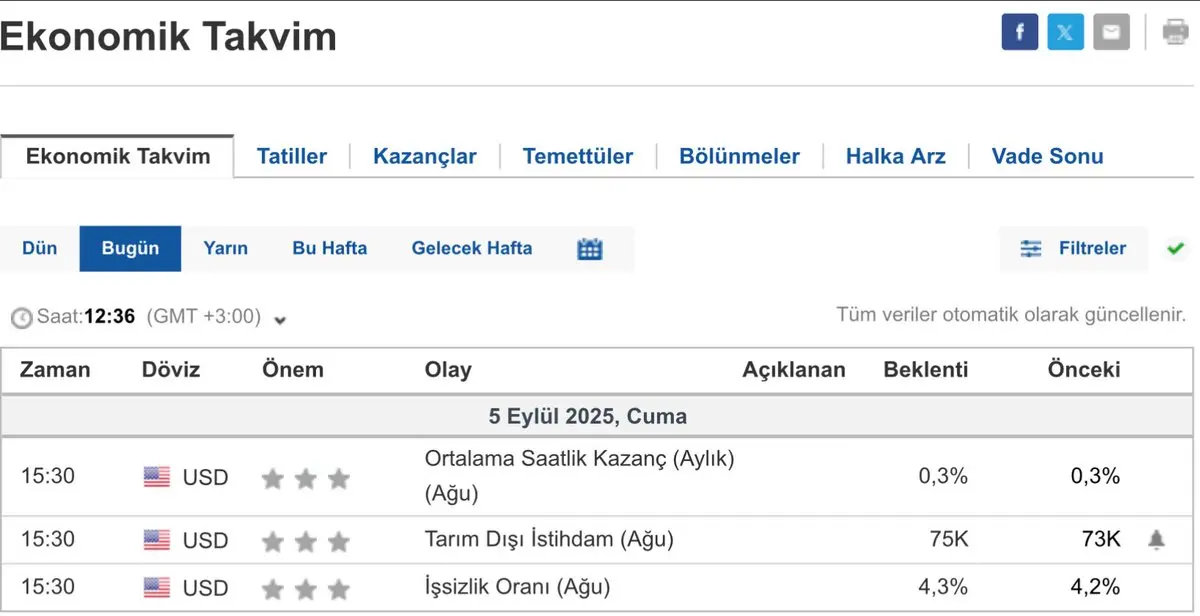Click the three-star importance for Tarım Dışı İstihdam
The height and width of the screenshot is (616, 1200).
[x=305, y=541]
